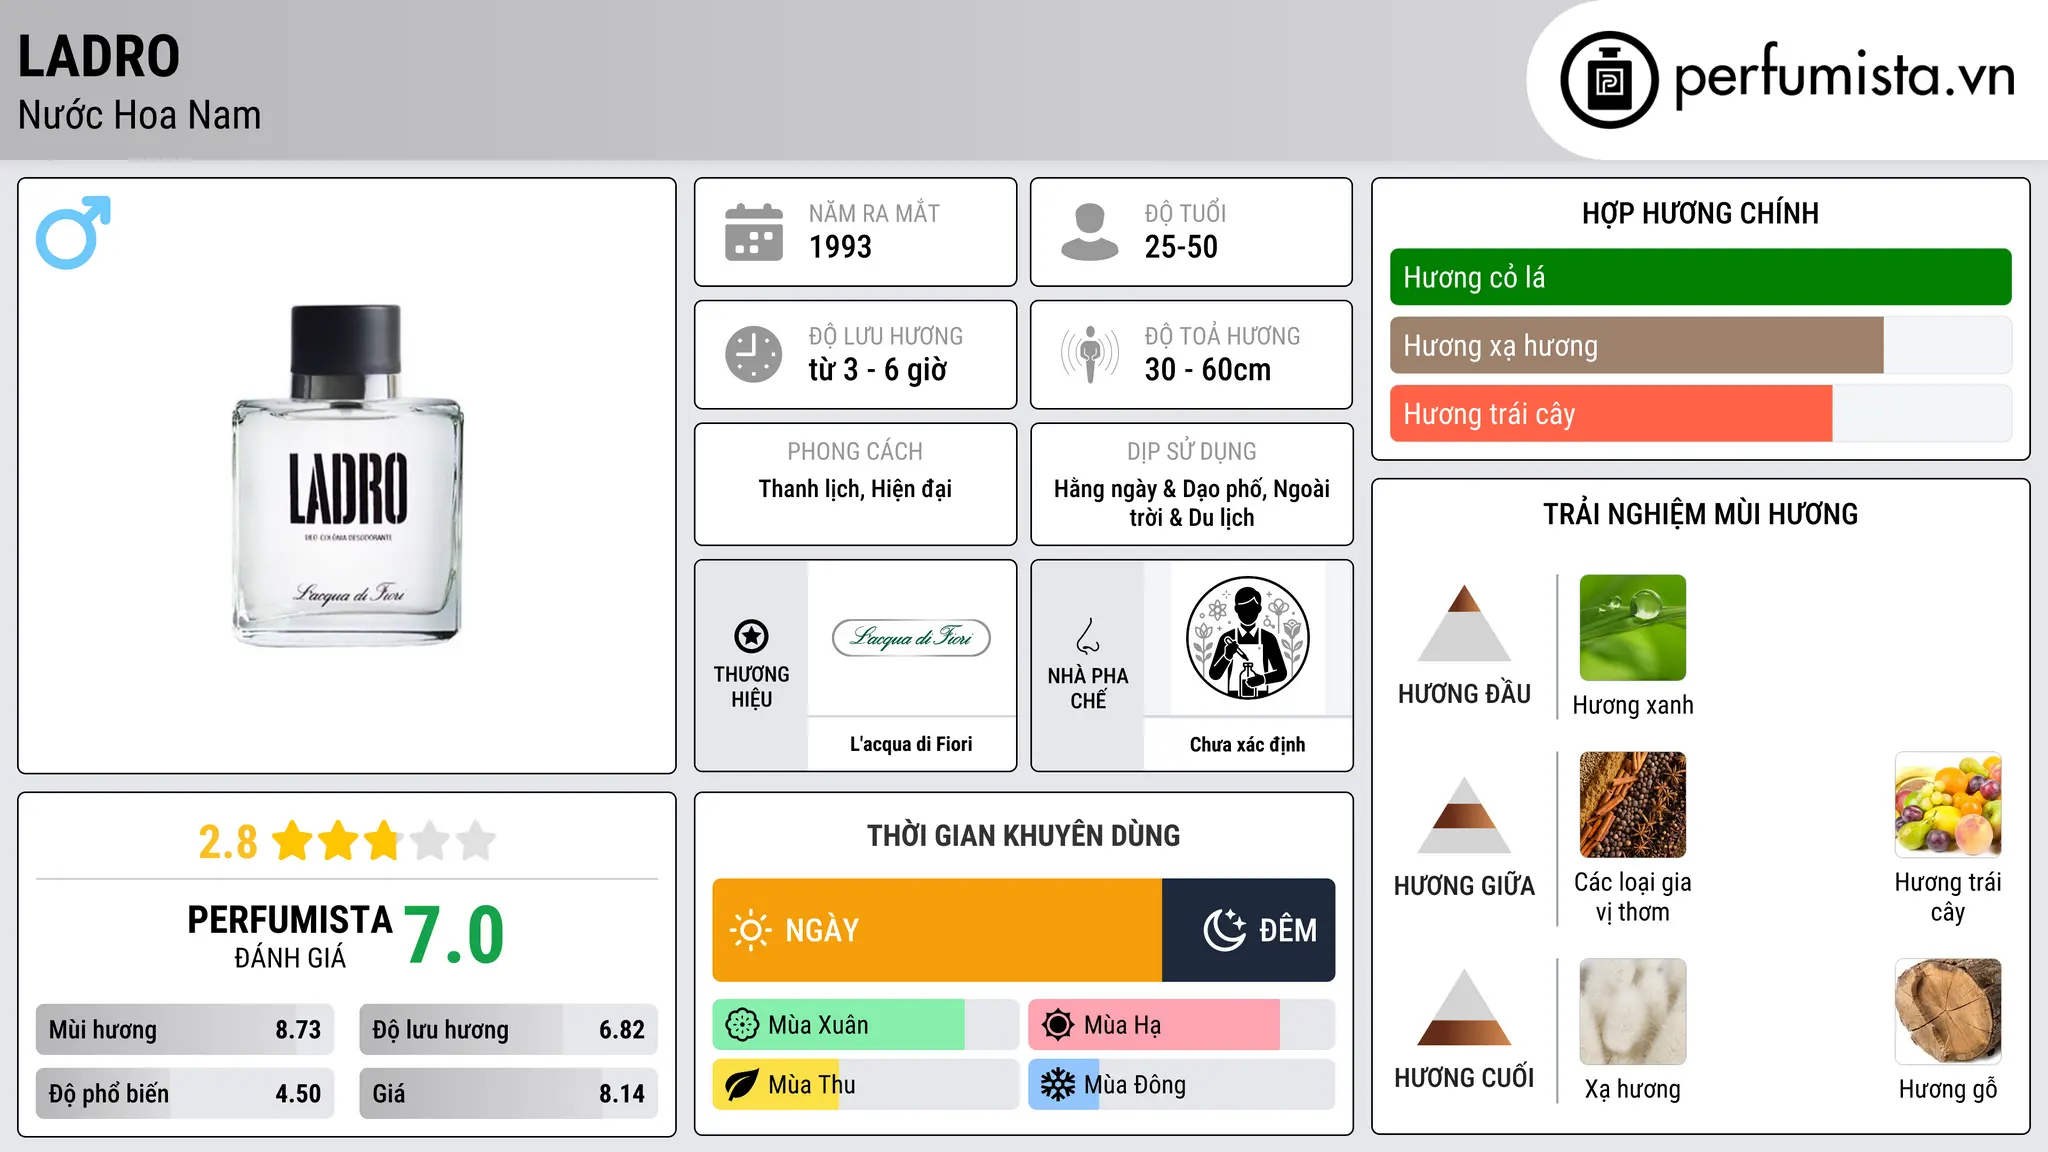
Task: Click the sillage icon beside Độ toả hương
Action: pos(1089,354)
